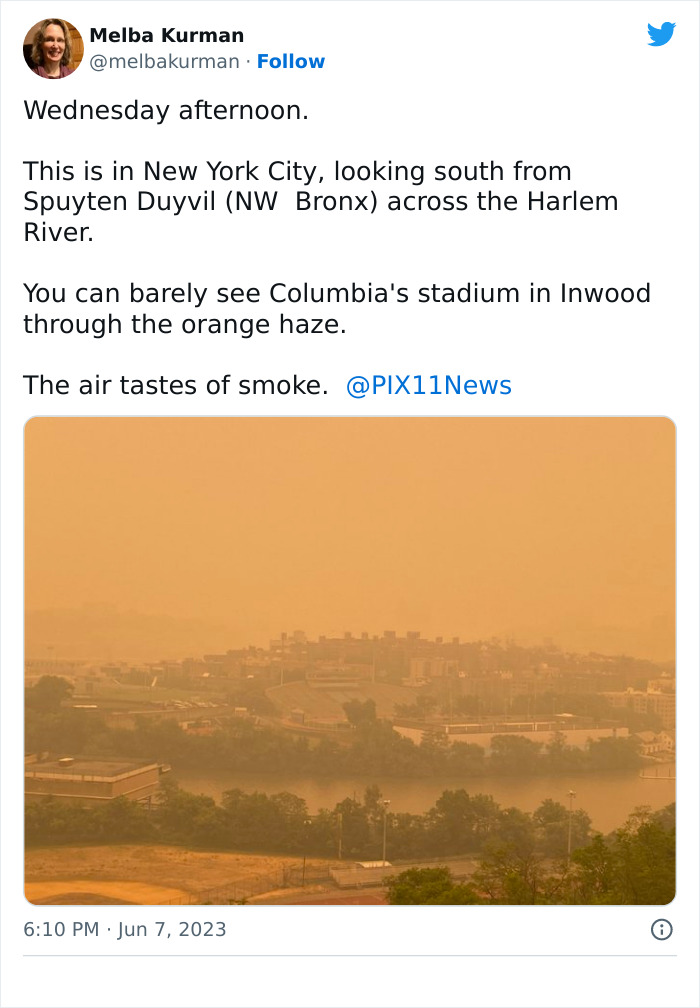Image resolution: width=700 pixels, height=1008 pixels.
Task: Click the stadium stands in the photo
Action: point(310,702)
